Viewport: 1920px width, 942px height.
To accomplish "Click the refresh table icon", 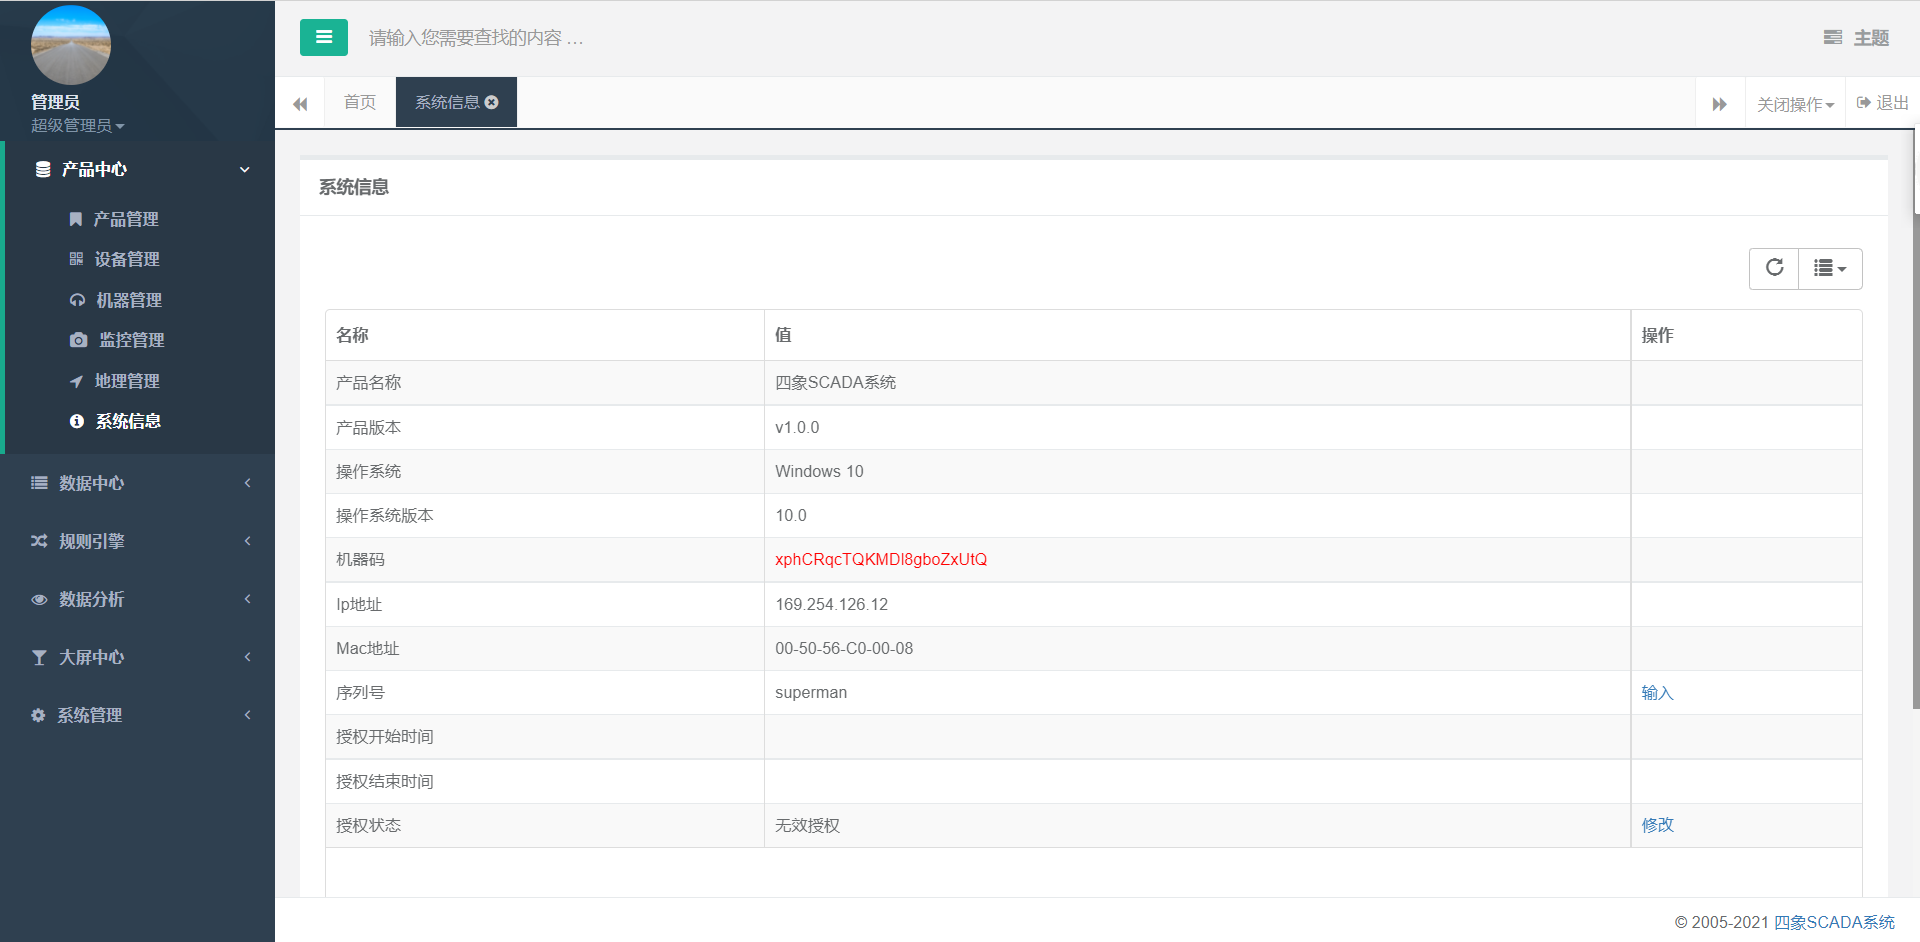I will pyautogui.click(x=1774, y=268).
